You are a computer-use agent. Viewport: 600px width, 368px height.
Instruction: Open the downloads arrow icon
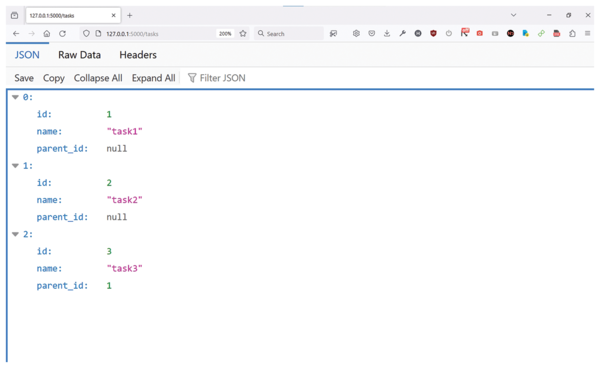click(x=387, y=34)
